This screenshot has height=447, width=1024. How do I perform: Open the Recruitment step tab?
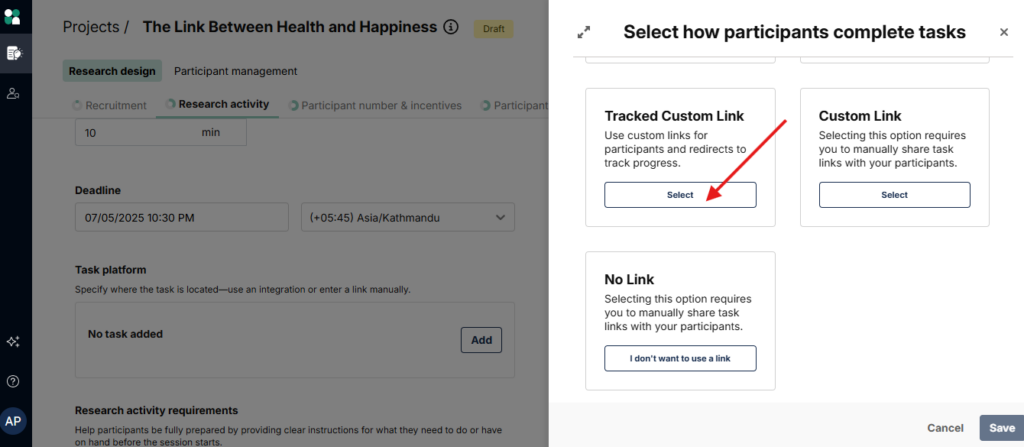click(110, 105)
